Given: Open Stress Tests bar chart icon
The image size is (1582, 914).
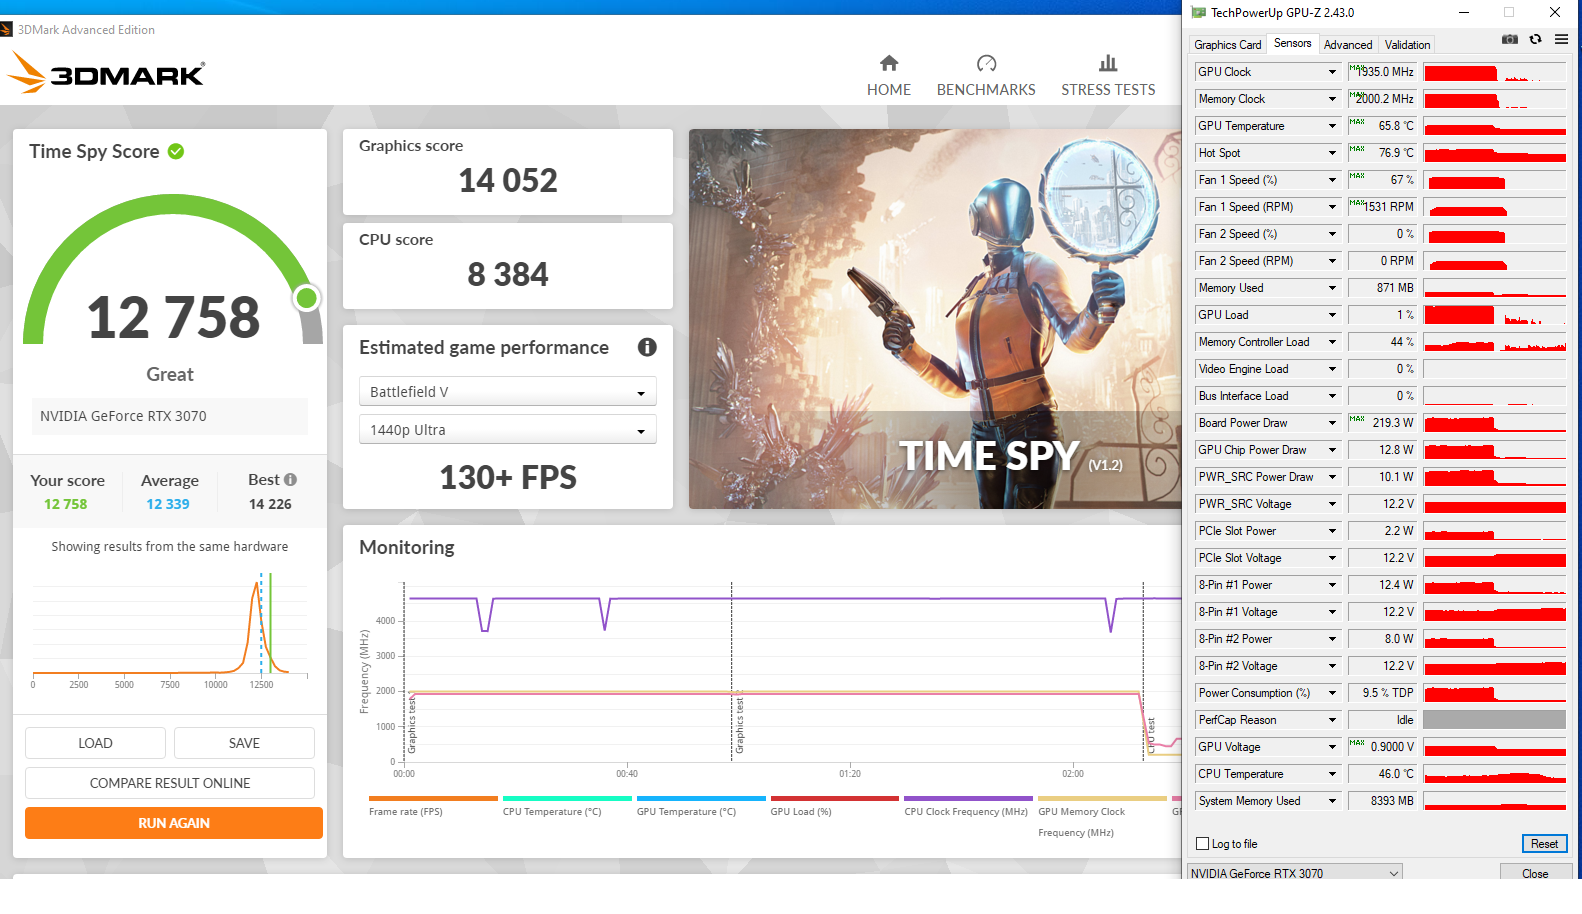Looking at the screenshot, I should pyautogui.click(x=1108, y=63).
